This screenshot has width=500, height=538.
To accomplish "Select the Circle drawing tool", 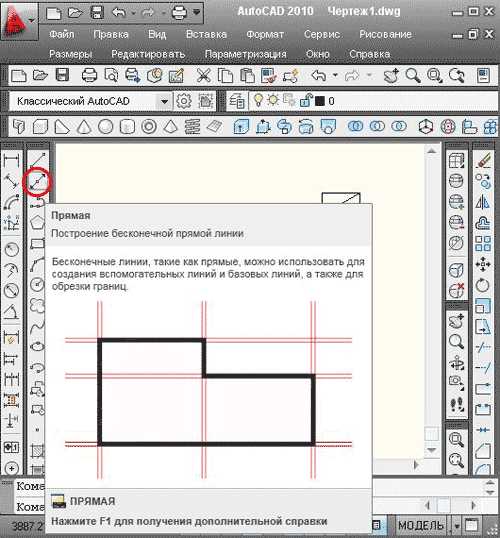I will tap(37, 284).
